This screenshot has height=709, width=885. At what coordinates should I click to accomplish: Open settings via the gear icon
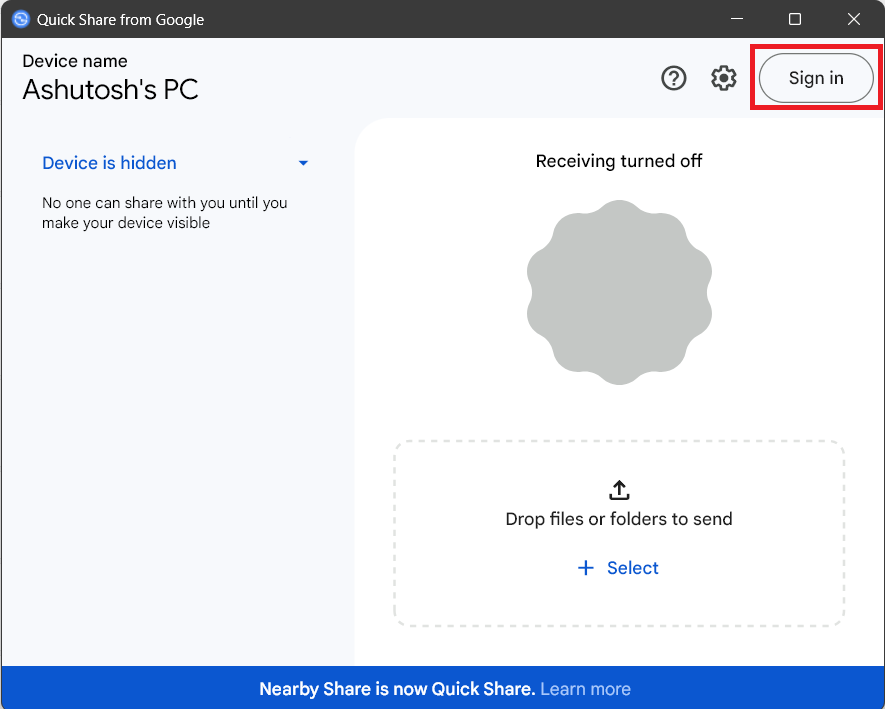723,78
